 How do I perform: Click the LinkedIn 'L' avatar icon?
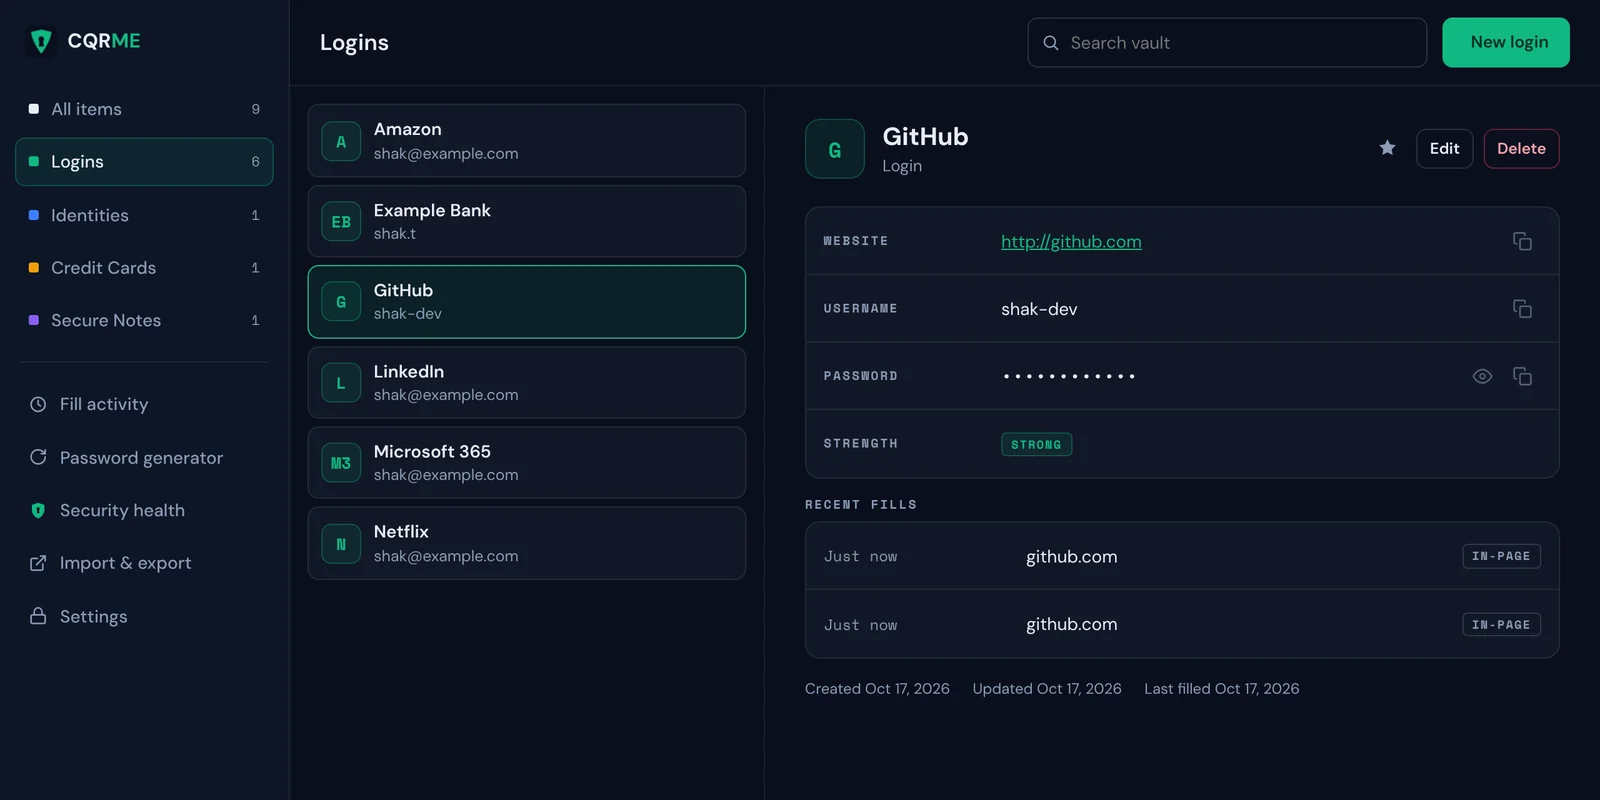[x=341, y=383]
